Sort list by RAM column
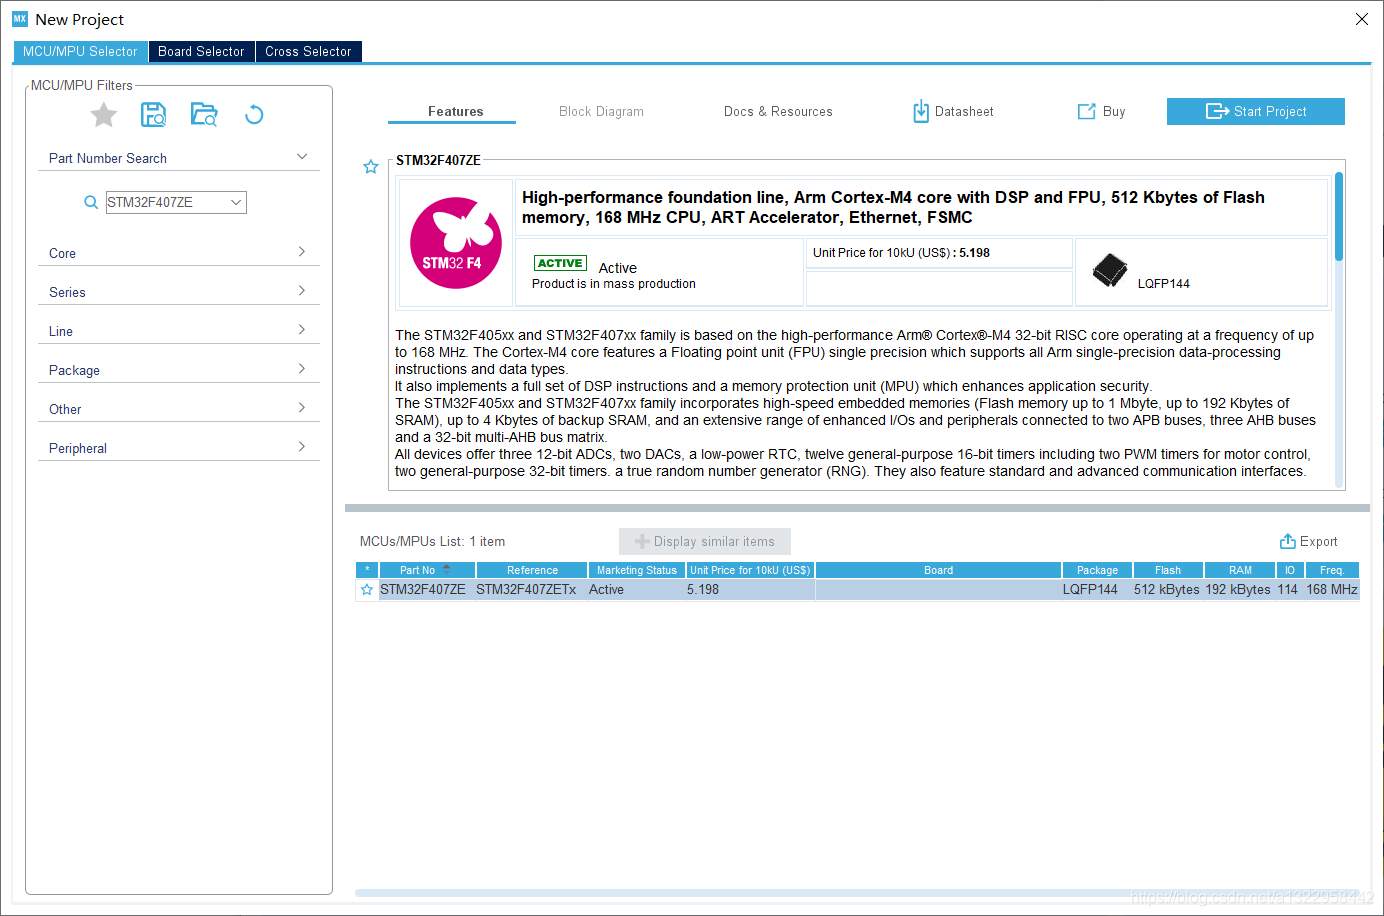 (1240, 570)
